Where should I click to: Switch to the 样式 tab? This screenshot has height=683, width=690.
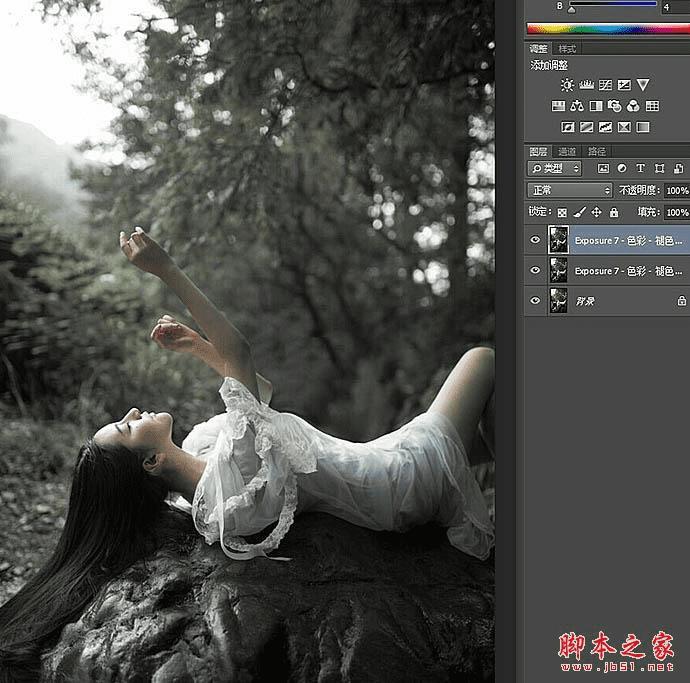(567, 48)
